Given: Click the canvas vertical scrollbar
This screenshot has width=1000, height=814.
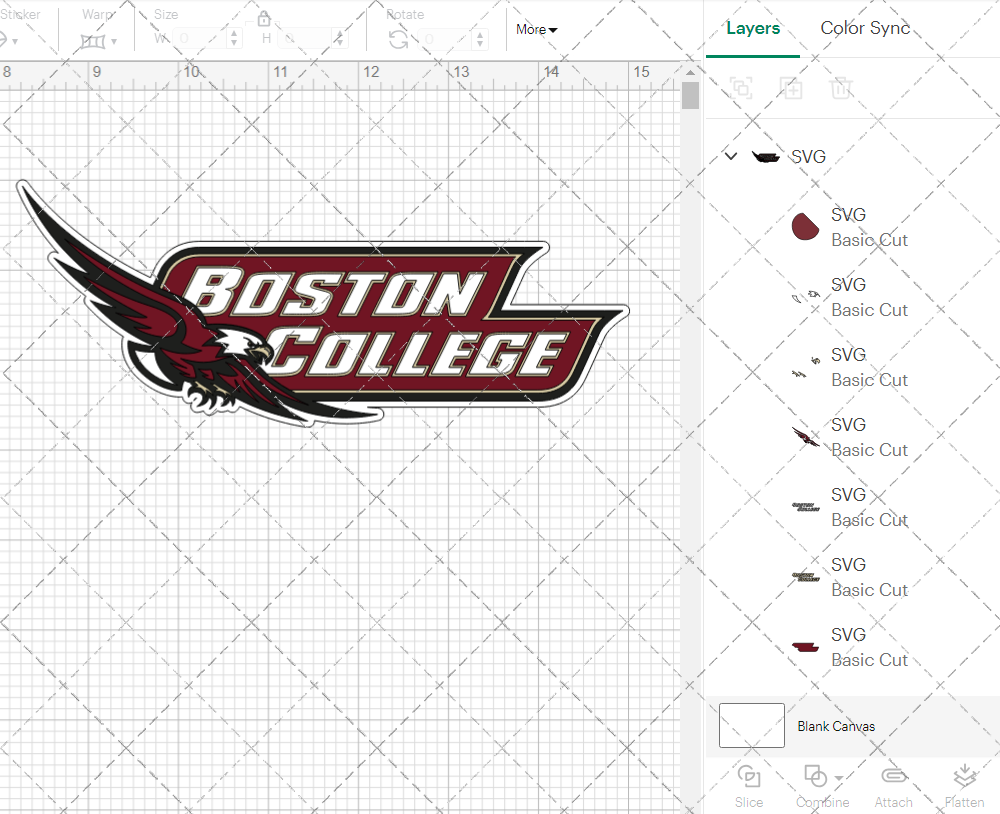Looking at the screenshot, I should [x=689, y=93].
